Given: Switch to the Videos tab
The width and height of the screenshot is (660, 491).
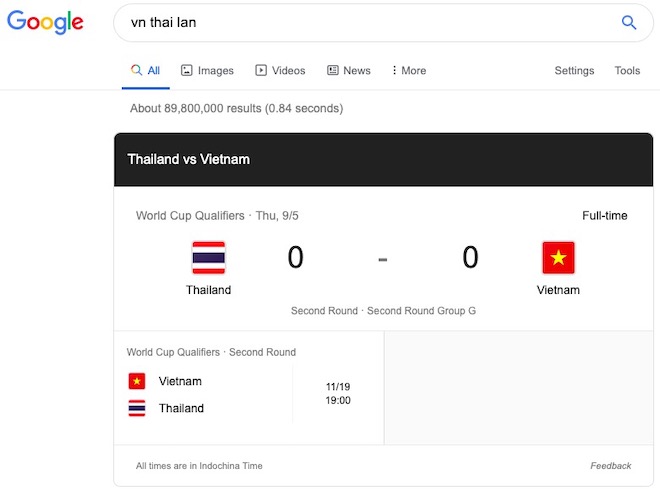Looking at the screenshot, I should coord(280,70).
